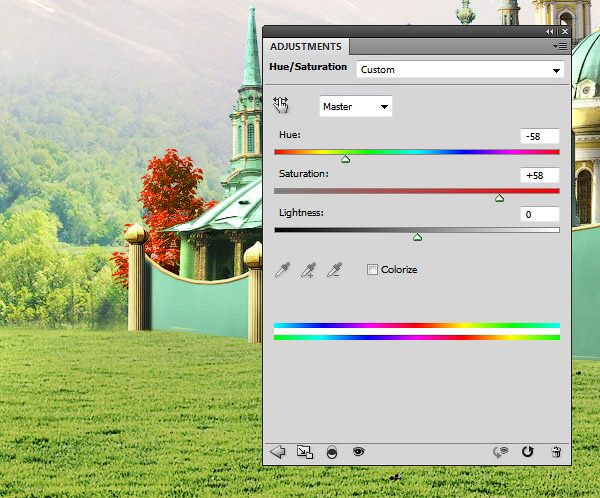This screenshot has width=600, height=498.
Task: Open the Master channel dropdown
Action: click(x=355, y=106)
